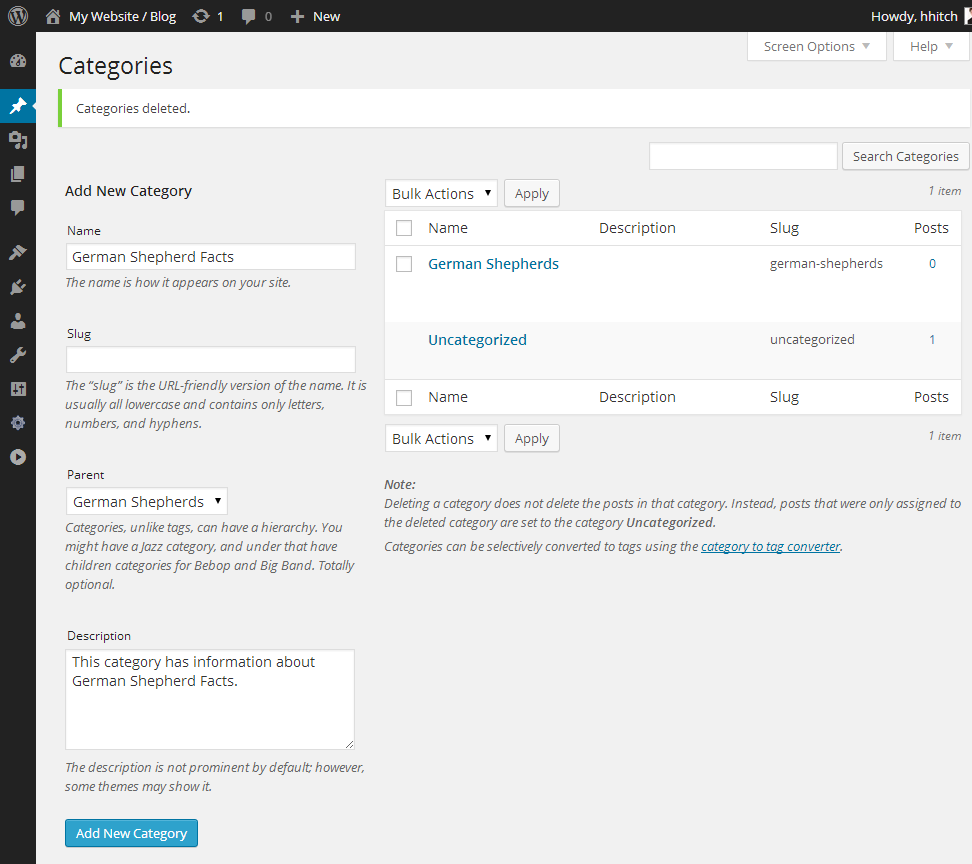
Task: Open Tools using the wrench icon
Action: tap(17, 355)
